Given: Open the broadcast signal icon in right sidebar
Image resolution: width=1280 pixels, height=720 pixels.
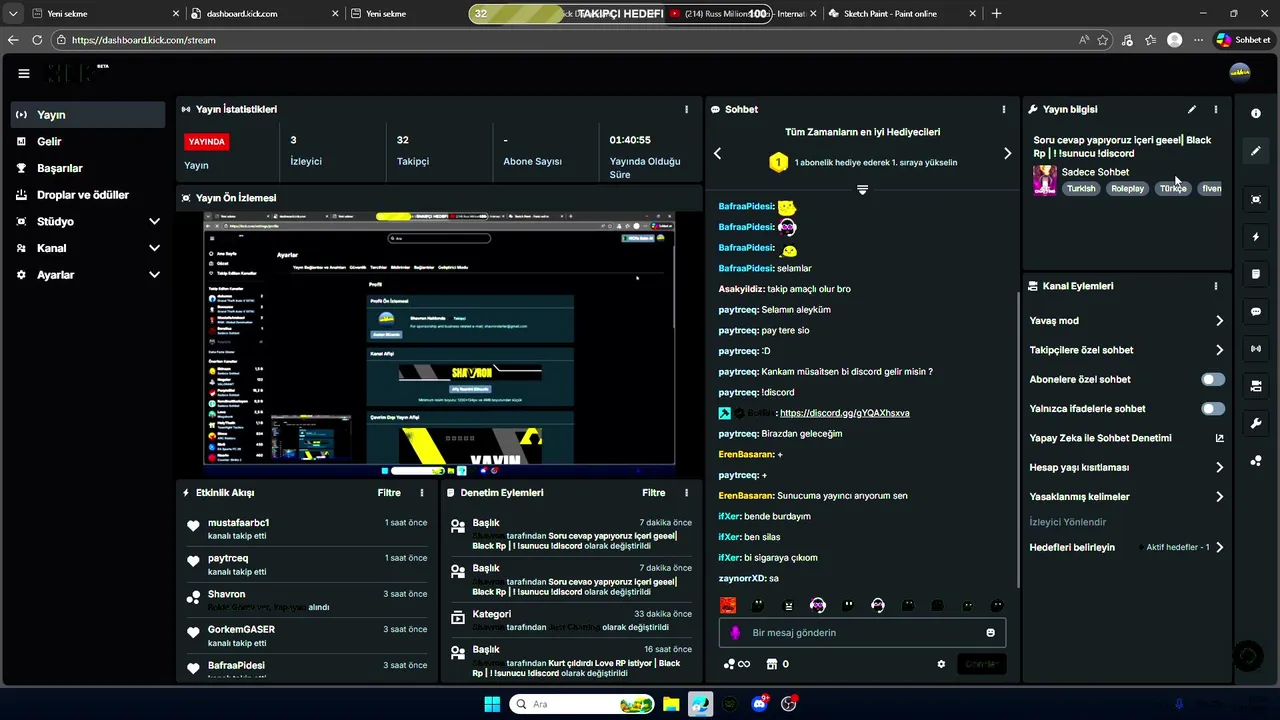Looking at the screenshot, I should (x=1256, y=349).
